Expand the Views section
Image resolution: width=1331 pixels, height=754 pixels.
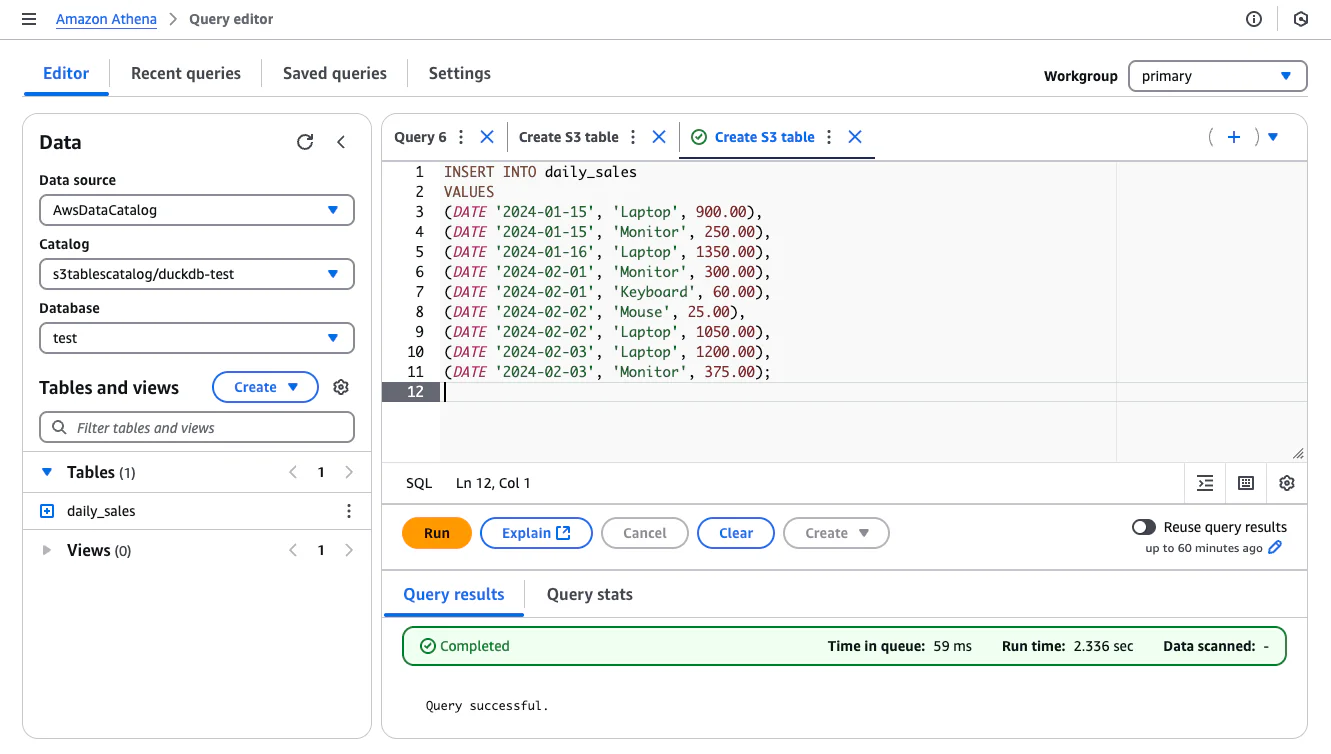tap(47, 550)
